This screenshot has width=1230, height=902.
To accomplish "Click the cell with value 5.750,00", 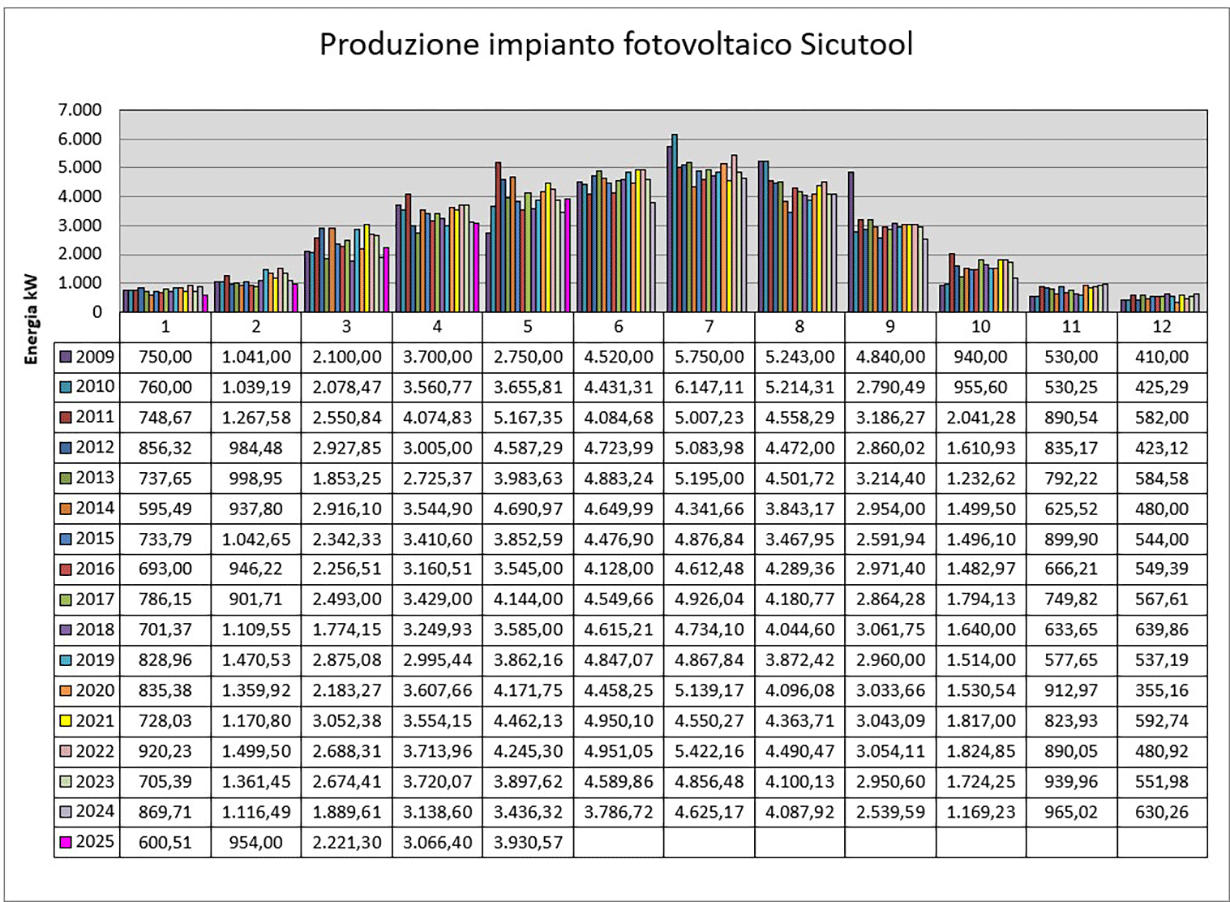I will pyautogui.click(x=709, y=355).
